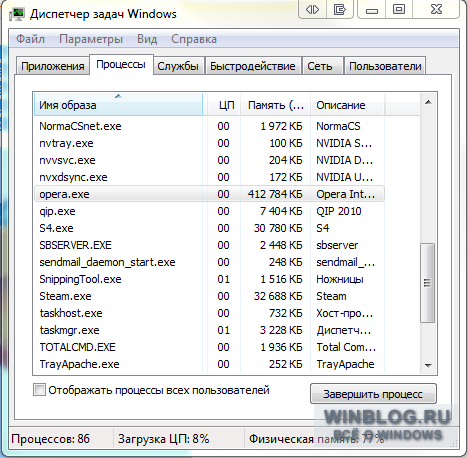Click the process list scrollbar thumb
Image resolution: width=468 pixels, height=458 pixels.
[428, 283]
